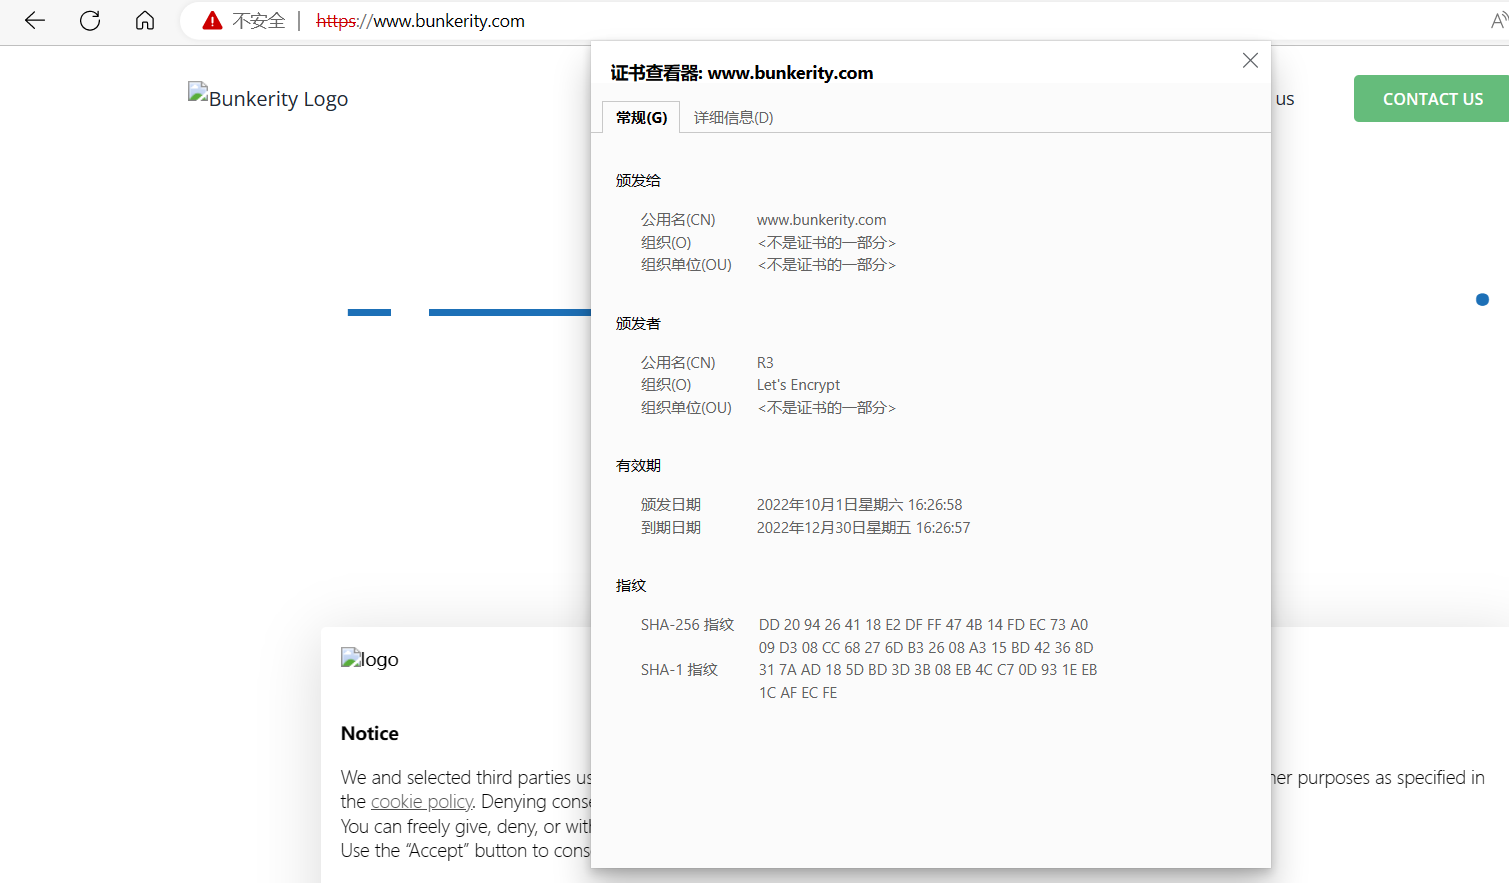Select the 常规(G) certificate tab
1509x883 pixels.
point(640,117)
